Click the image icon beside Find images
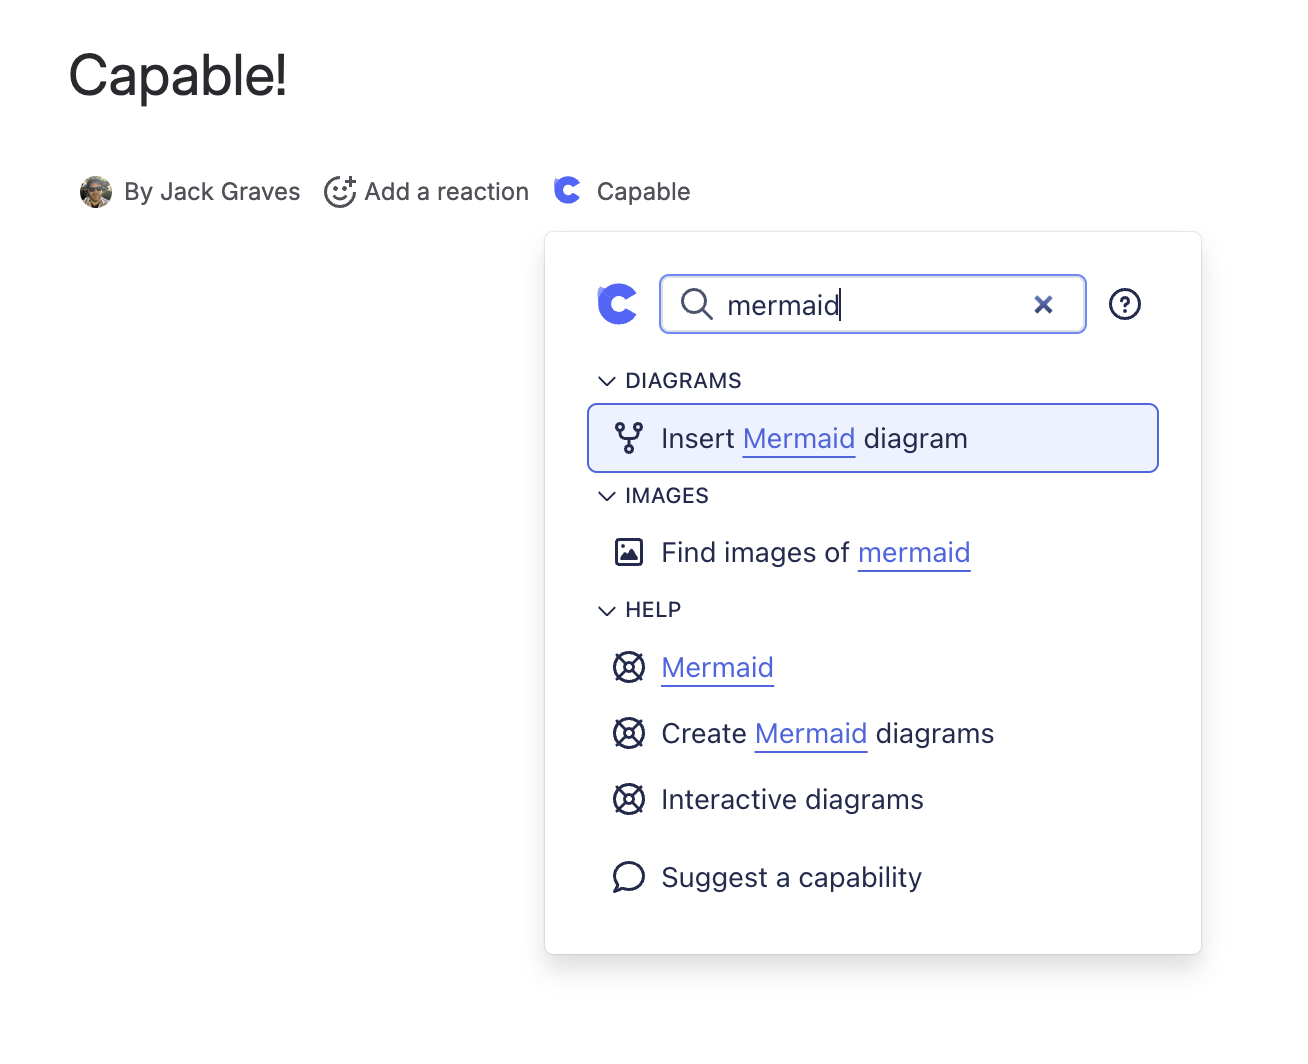Image resolution: width=1308 pixels, height=1064 pixels. point(629,552)
